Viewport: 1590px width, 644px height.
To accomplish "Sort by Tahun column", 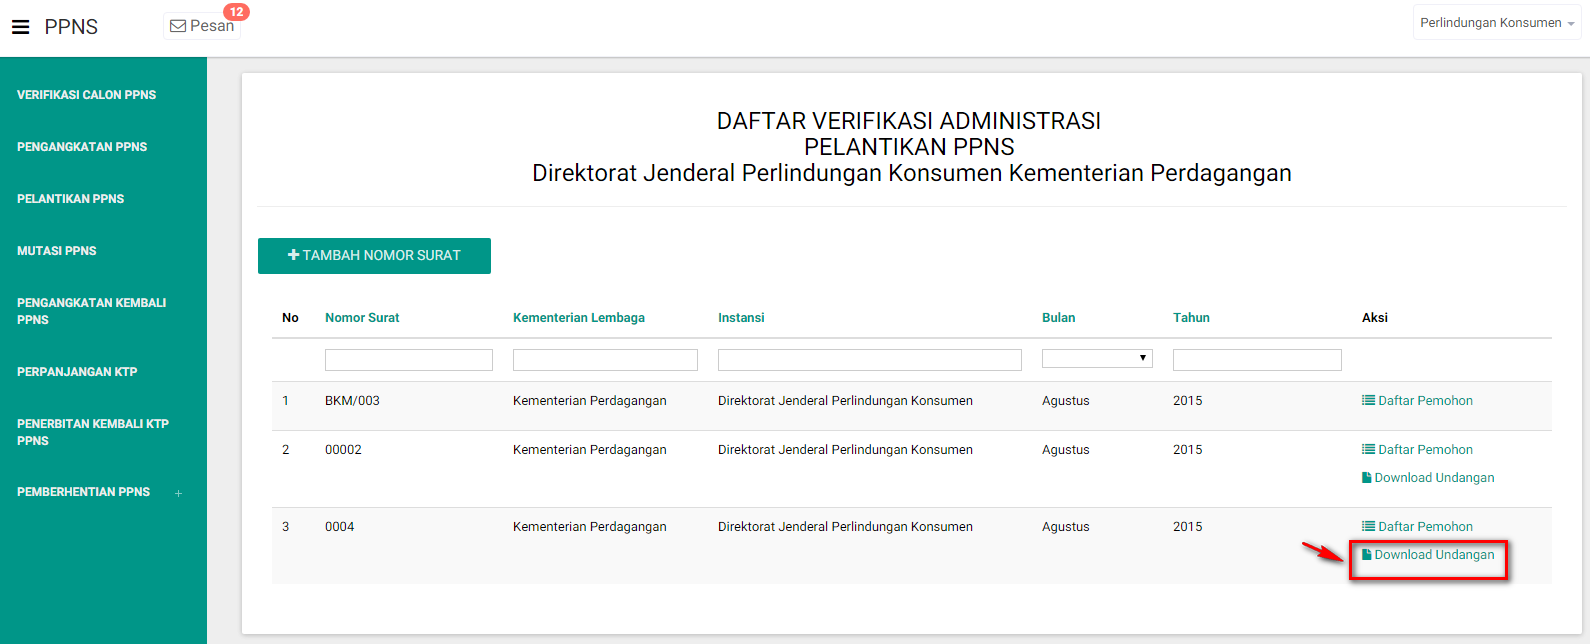I will [1191, 318].
